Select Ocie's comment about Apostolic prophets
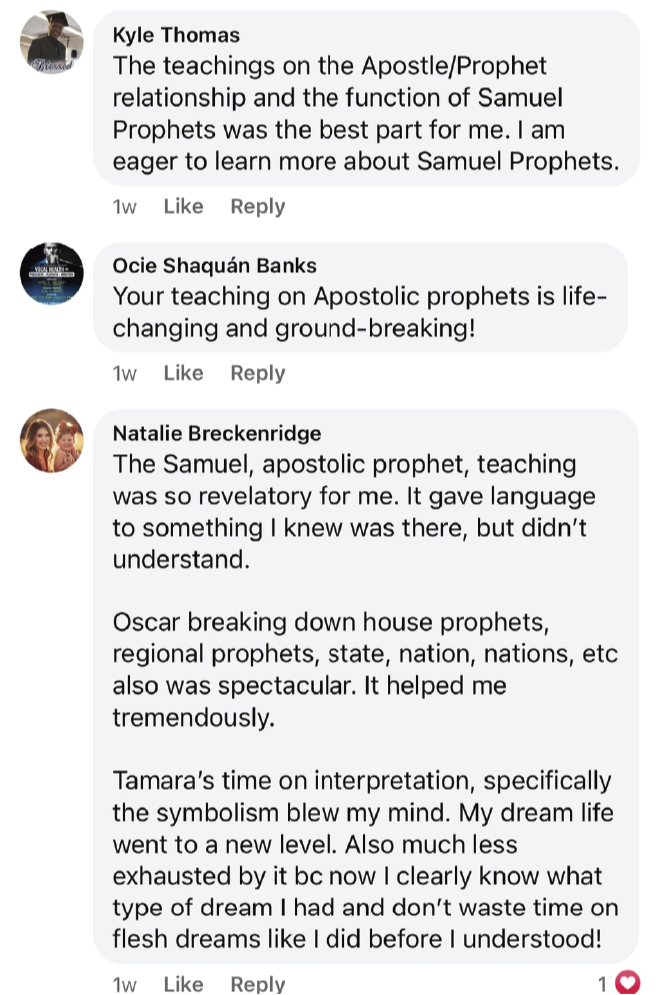660x995 pixels. click(x=360, y=312)
